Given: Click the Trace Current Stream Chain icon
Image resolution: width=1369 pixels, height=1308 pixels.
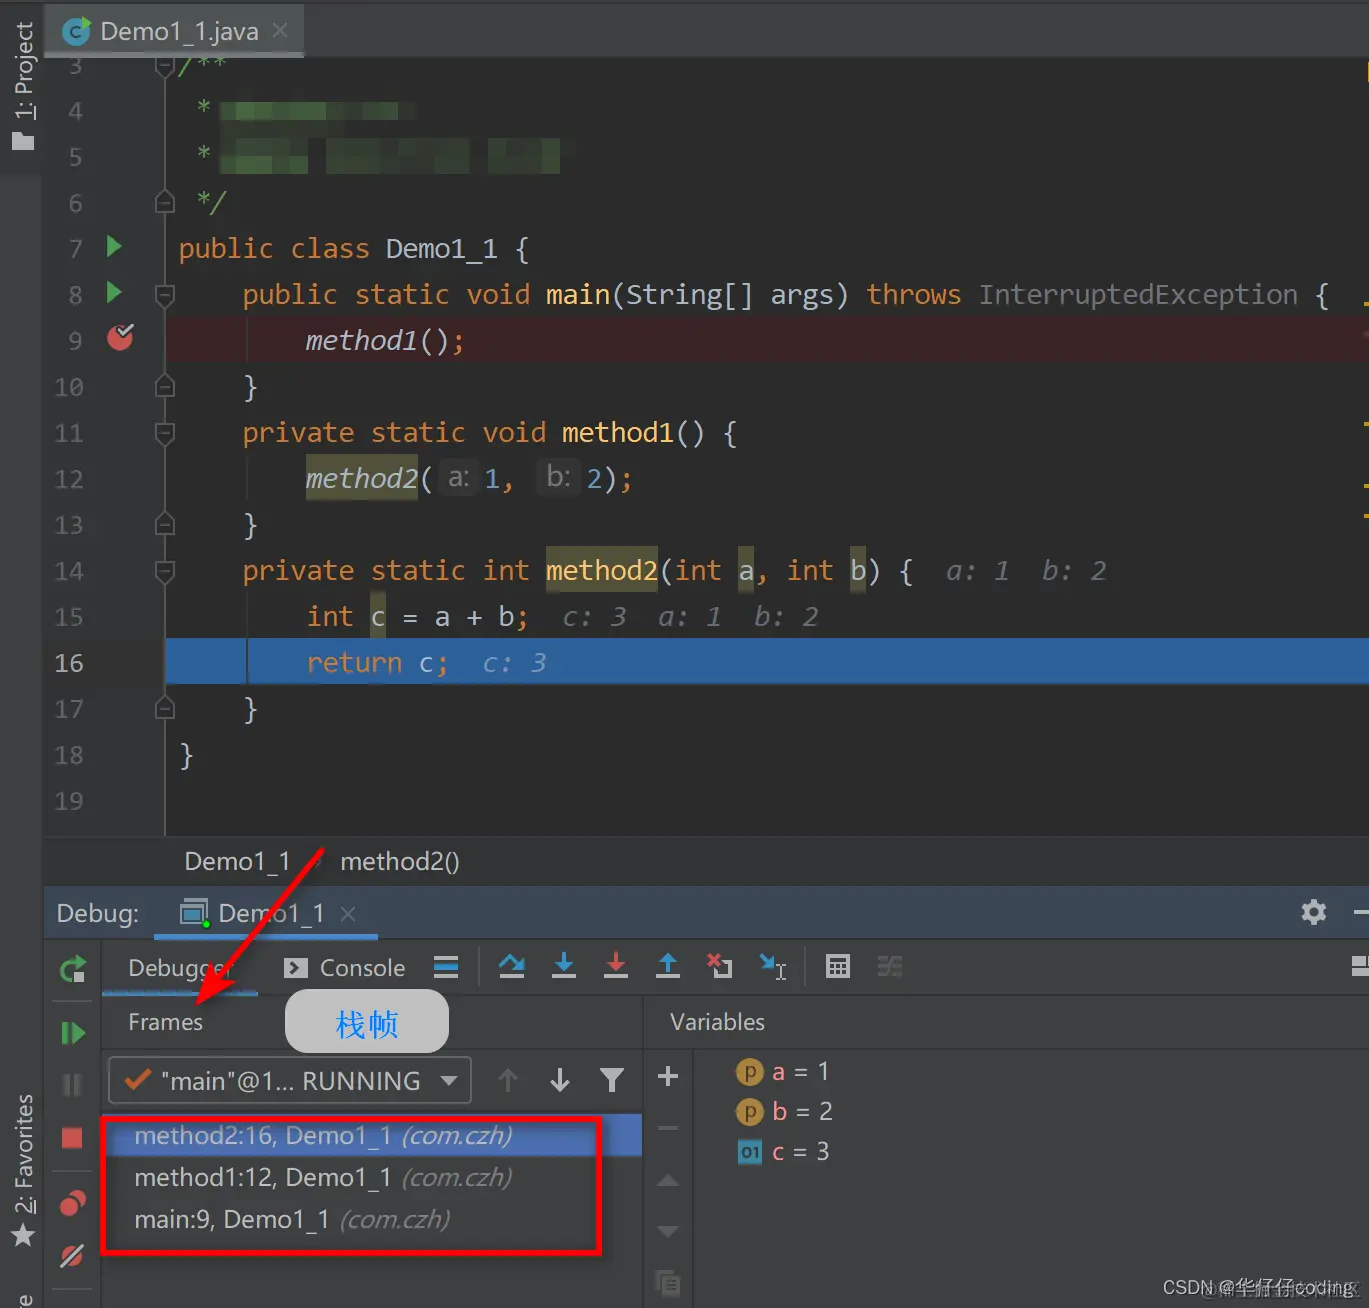Looking at the screenshot, I should [x=890, y=966].
